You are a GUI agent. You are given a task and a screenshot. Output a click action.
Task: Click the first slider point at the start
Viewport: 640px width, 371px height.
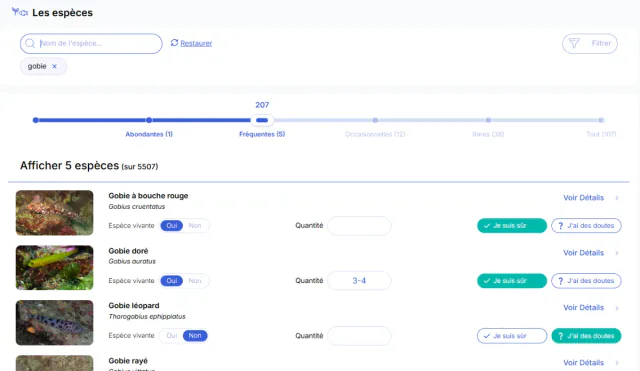click(x=36, y=120)
